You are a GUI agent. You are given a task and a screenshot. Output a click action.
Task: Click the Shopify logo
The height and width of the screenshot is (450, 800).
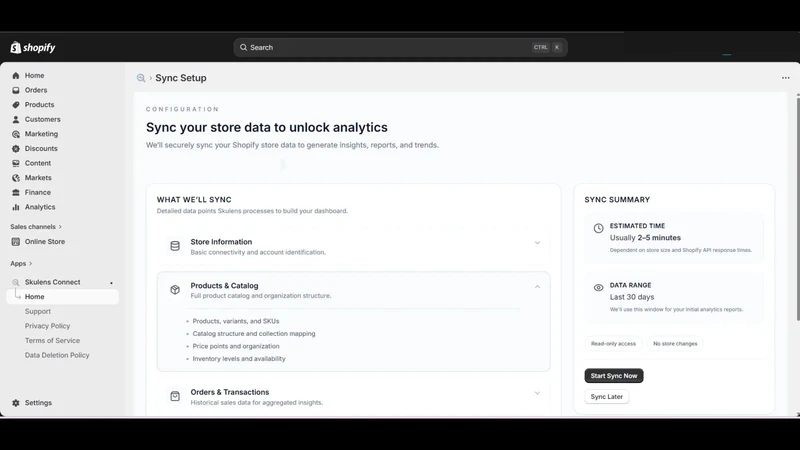(x=33, y=47)
